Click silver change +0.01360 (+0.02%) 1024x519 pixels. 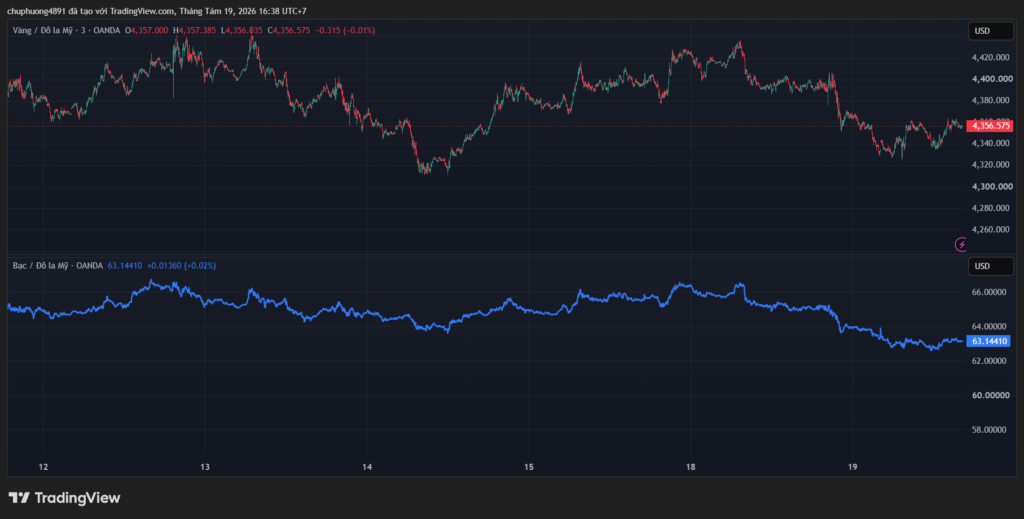coord(182,266)
